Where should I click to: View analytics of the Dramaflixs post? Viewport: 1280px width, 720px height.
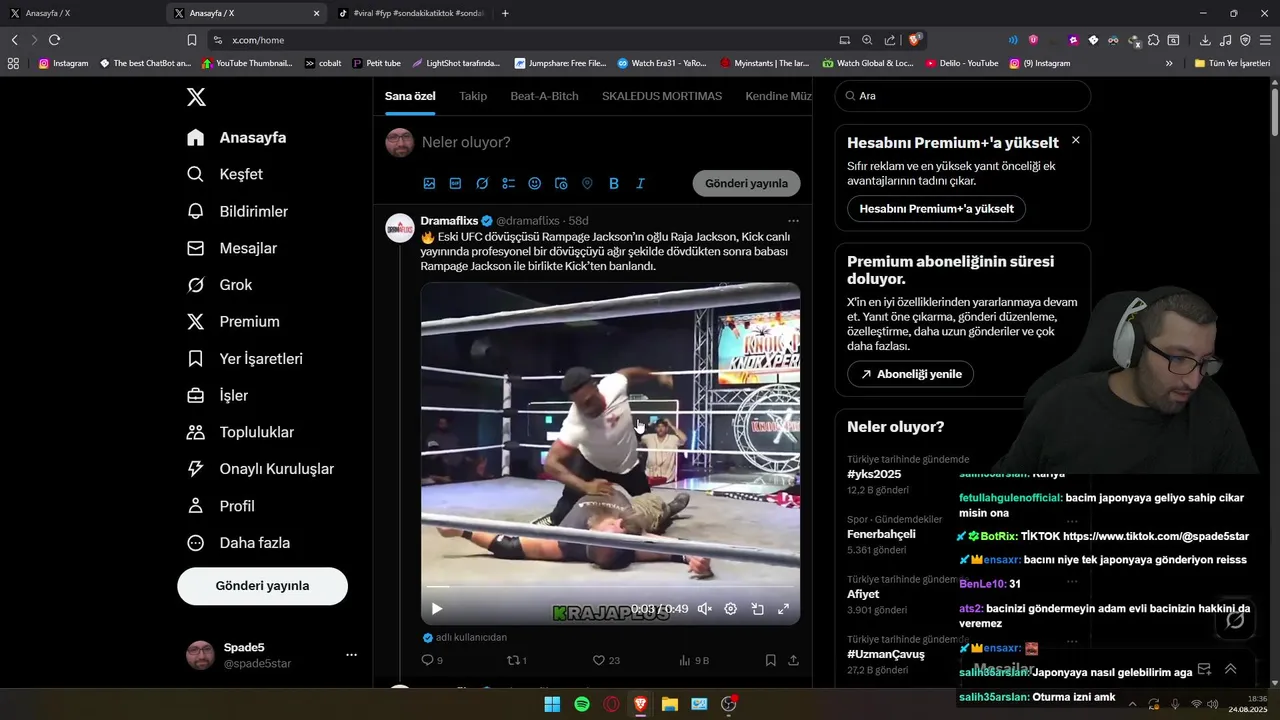[x=693, y=660]
